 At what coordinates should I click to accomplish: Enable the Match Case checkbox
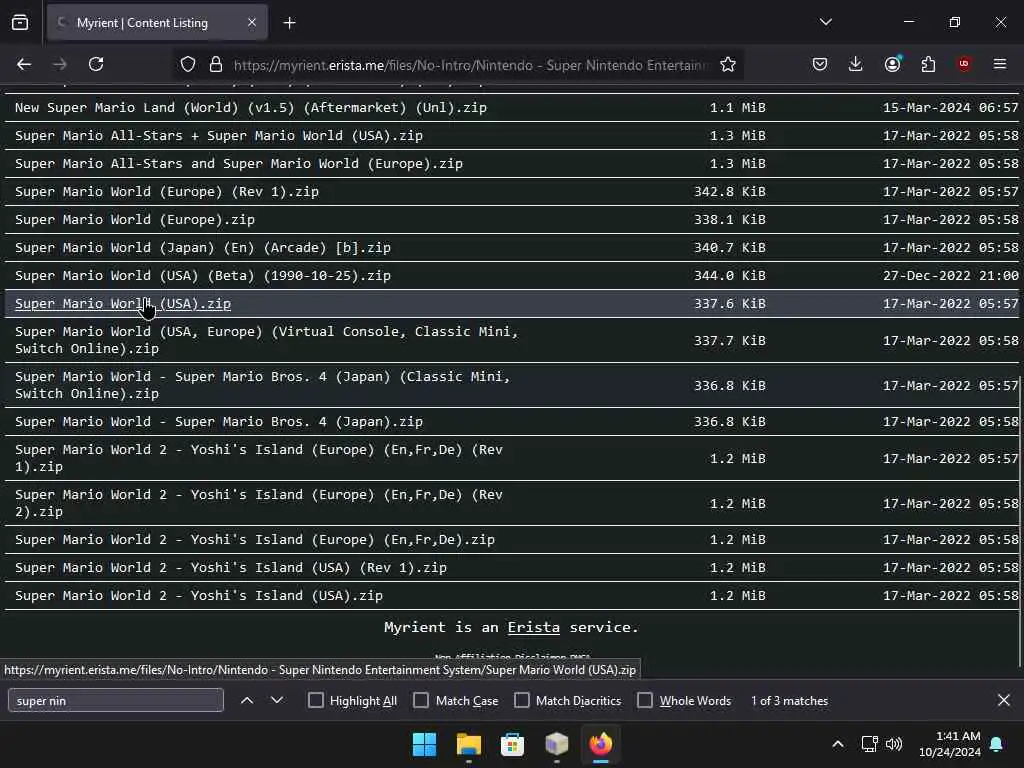(x=421, y=701)
